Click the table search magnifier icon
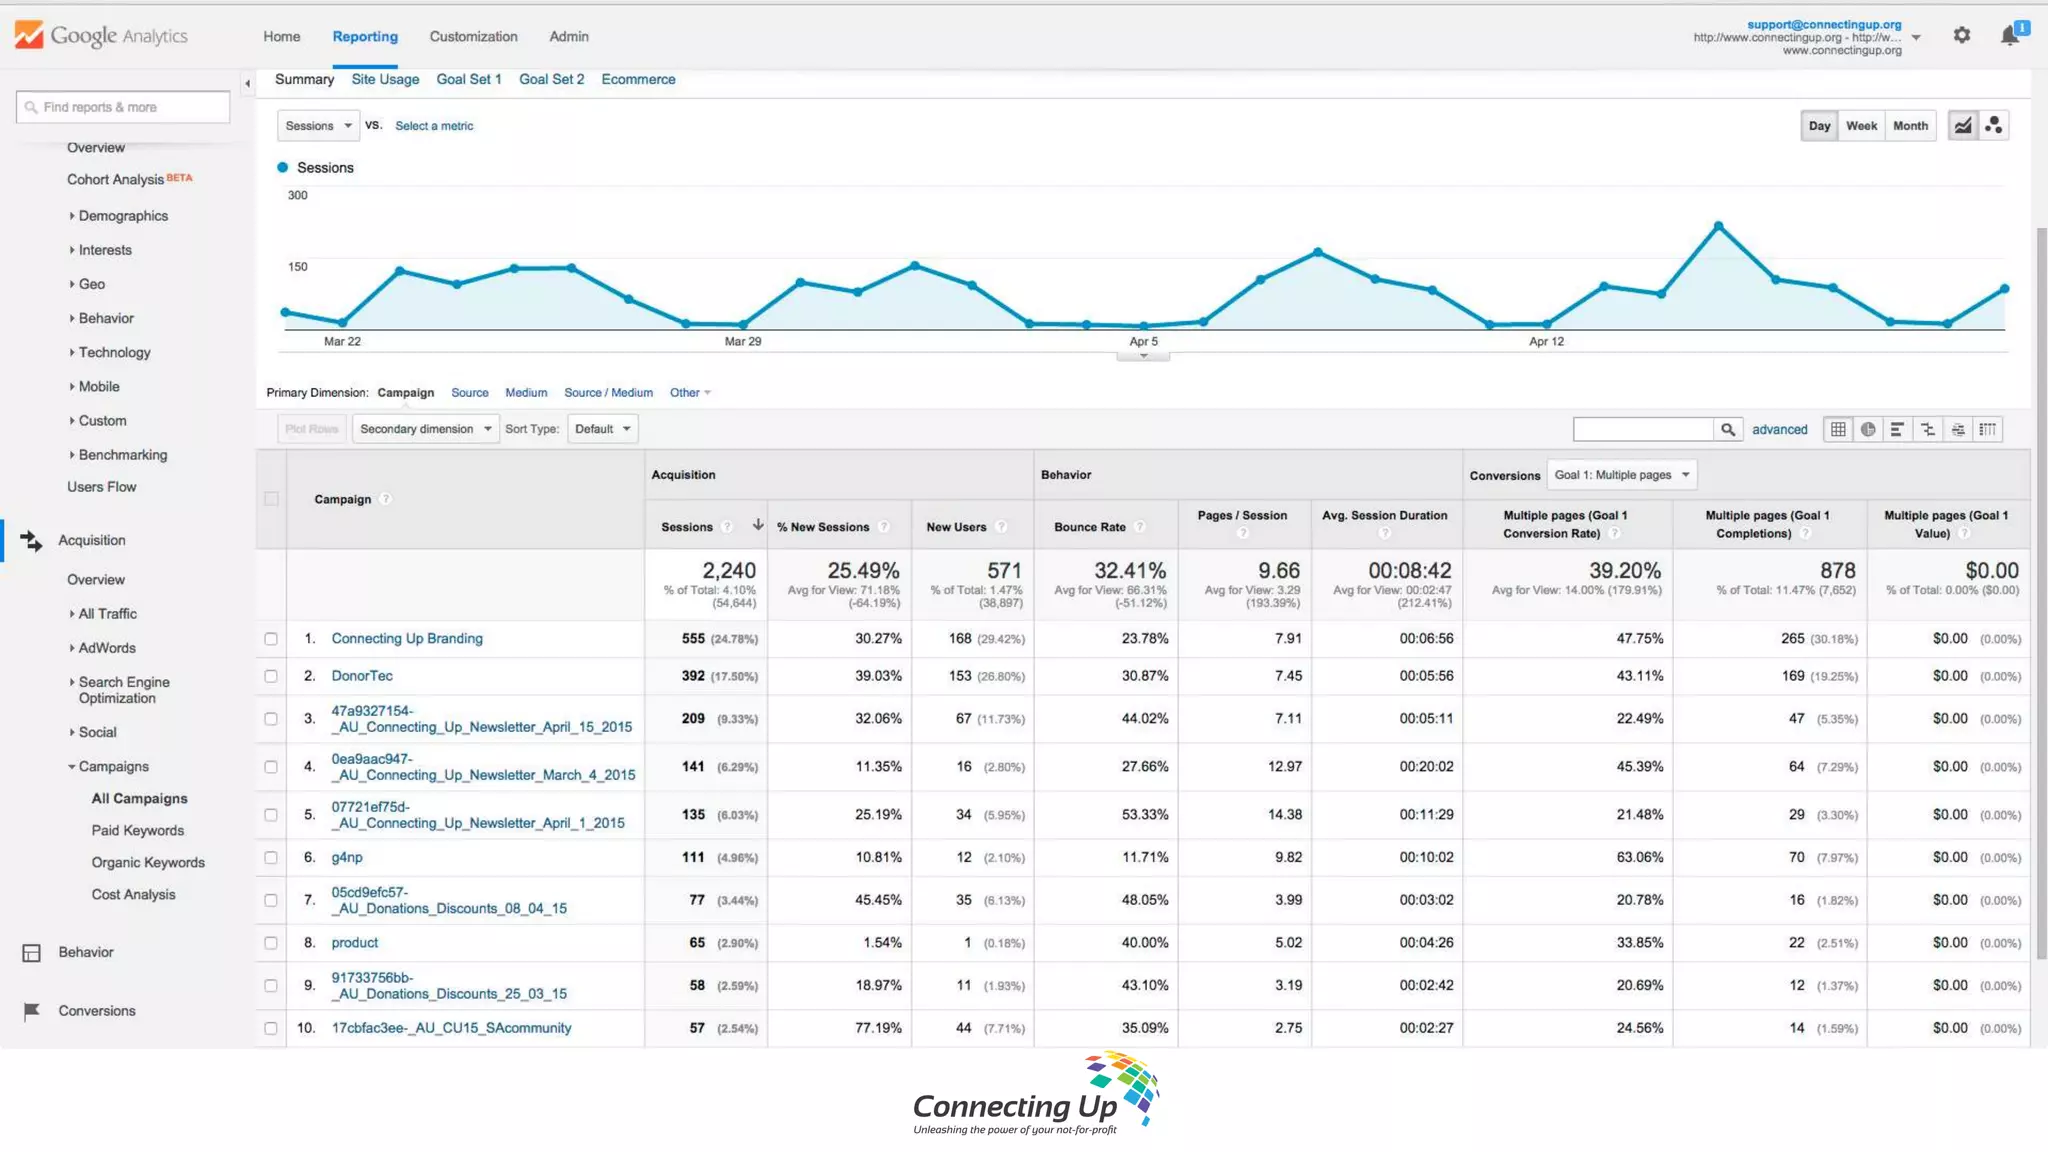This screenshot has height=1152, width=2048. 1727,429
